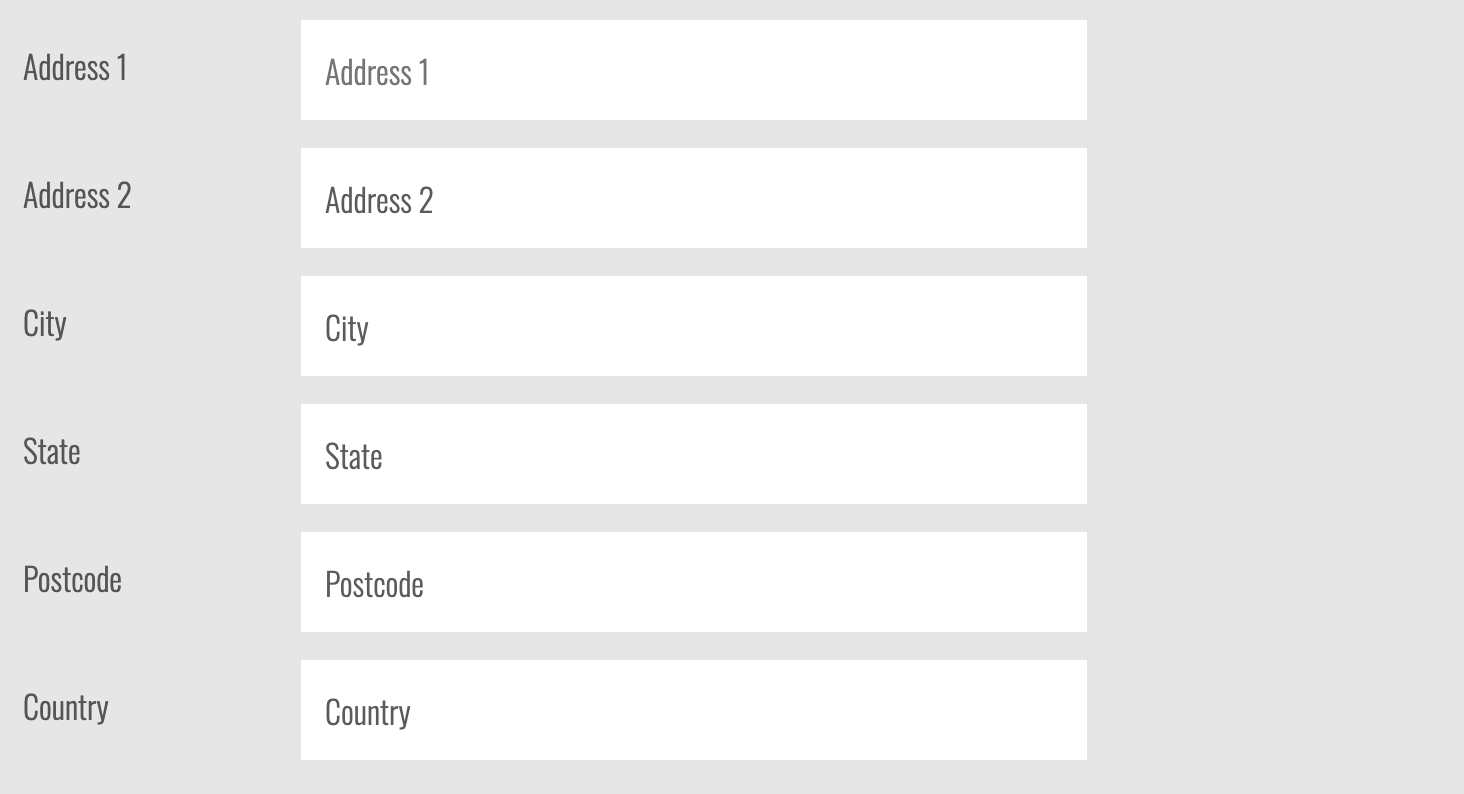Click the 'State' placeholder text in its field

(x=354, y=456)
